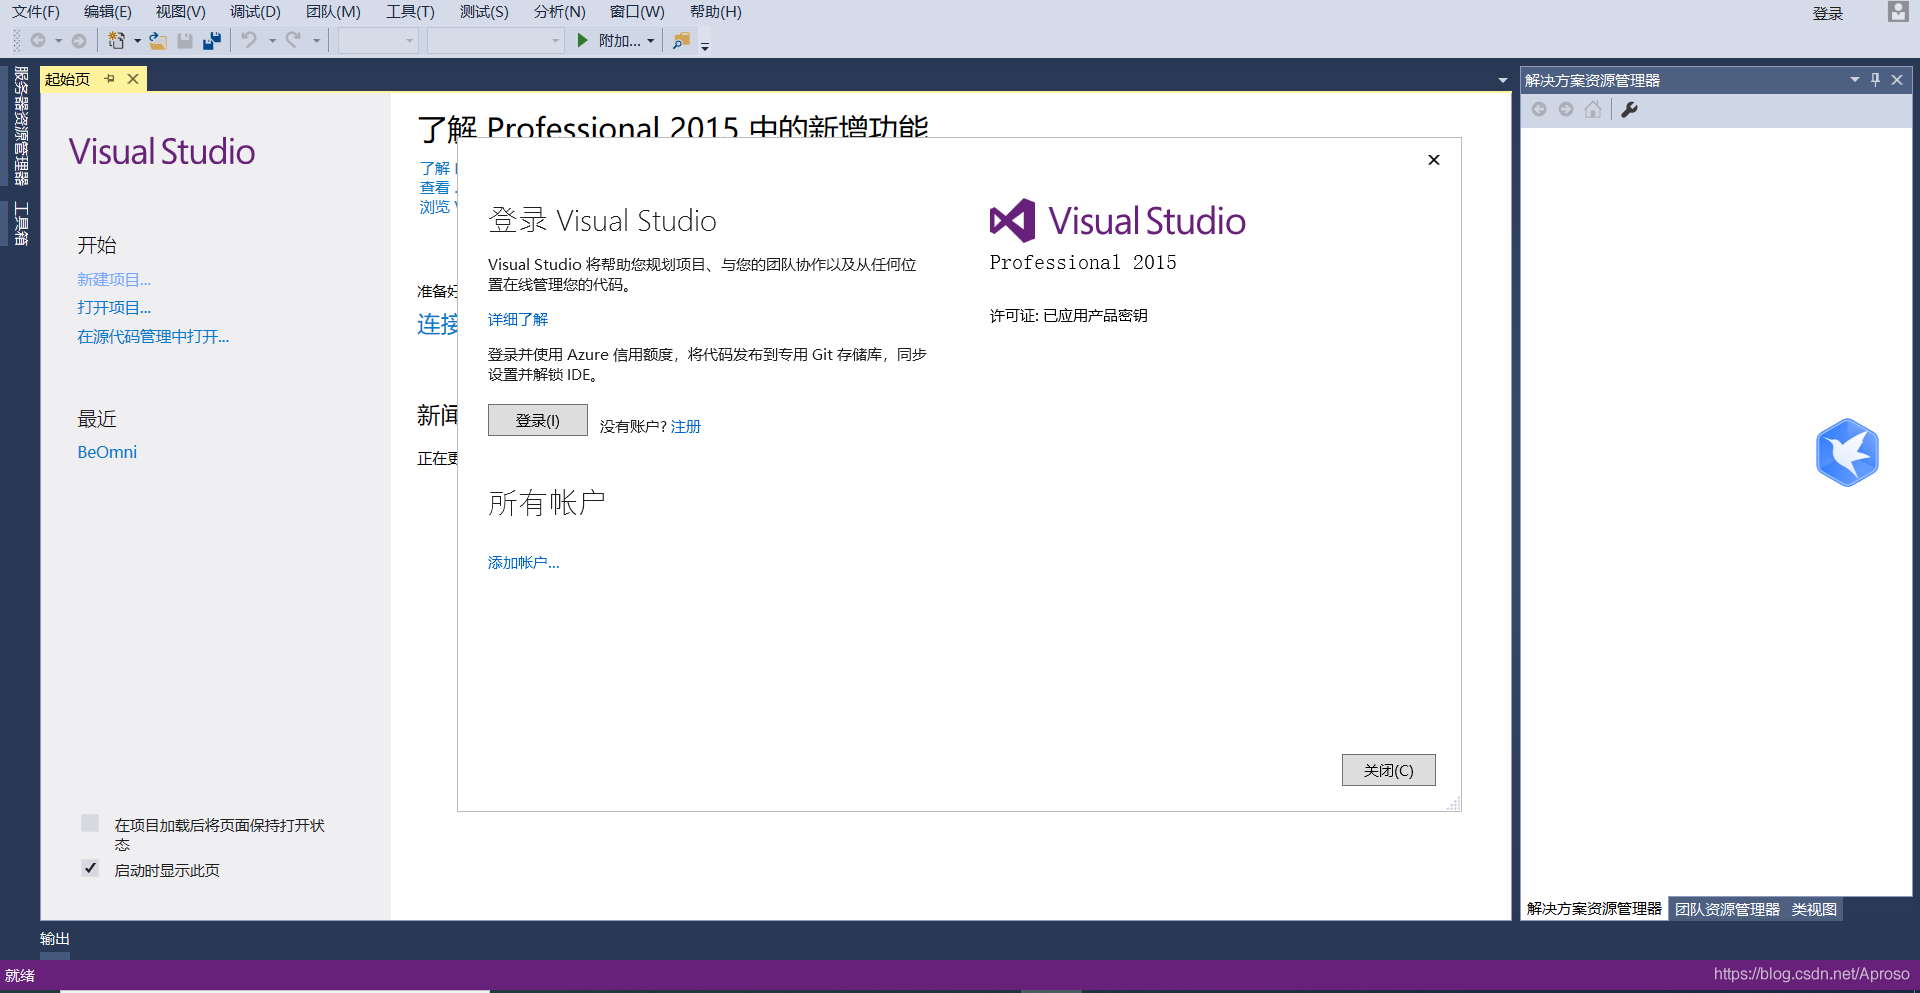The width and height of the screenshot is (1920, 993).
Task: Click the save all icon
Action: coord(212,41)
